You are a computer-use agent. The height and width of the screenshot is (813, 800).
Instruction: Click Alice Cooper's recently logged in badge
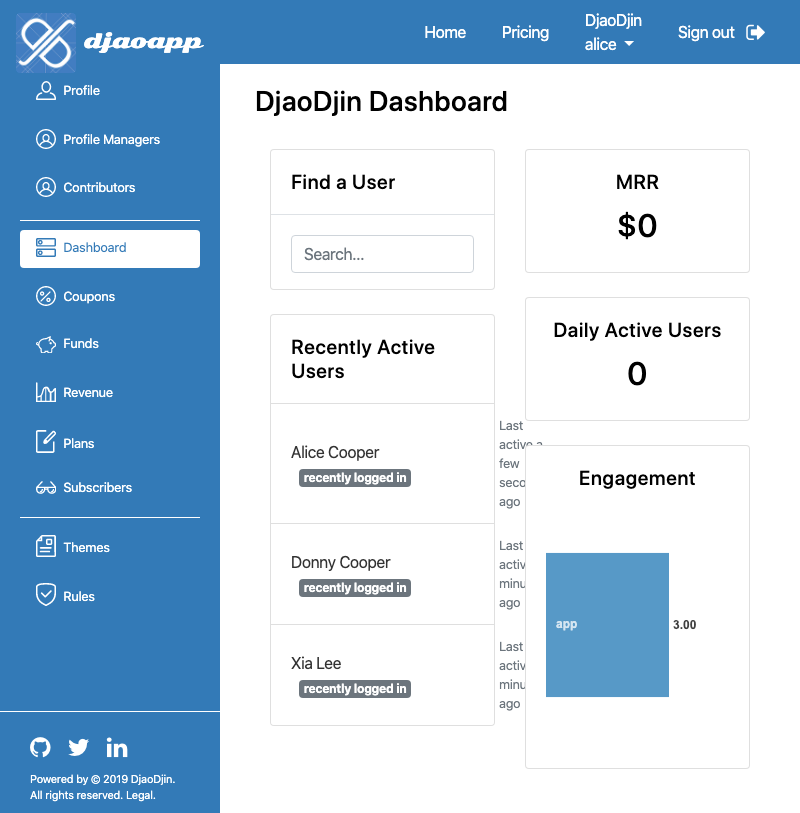pyautogui.click(x=355, y=478)
